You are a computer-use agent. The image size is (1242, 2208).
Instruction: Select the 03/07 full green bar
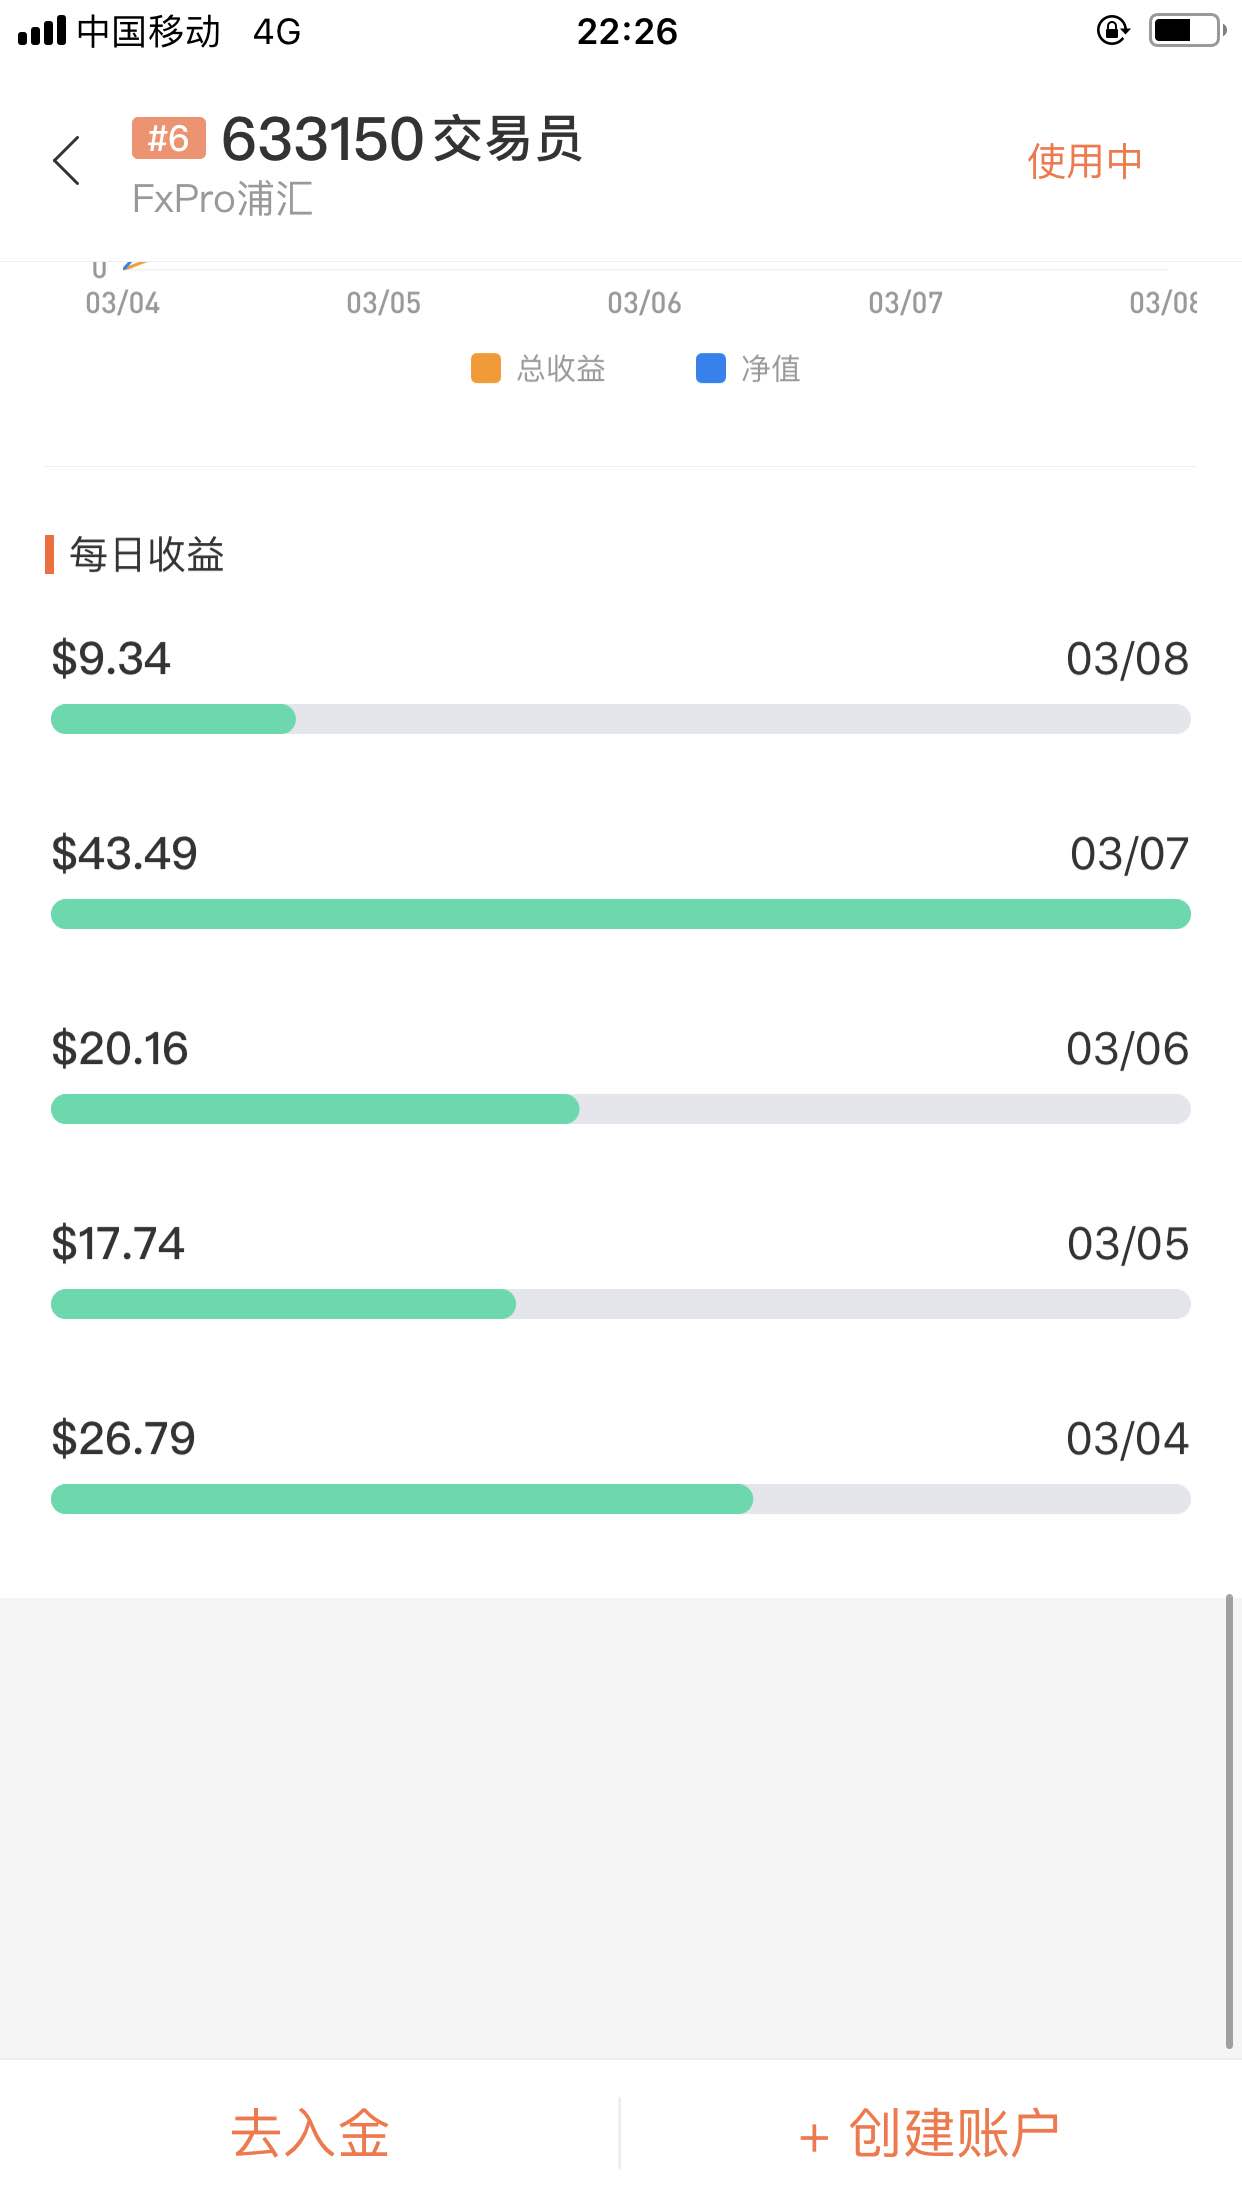point(620,914)
